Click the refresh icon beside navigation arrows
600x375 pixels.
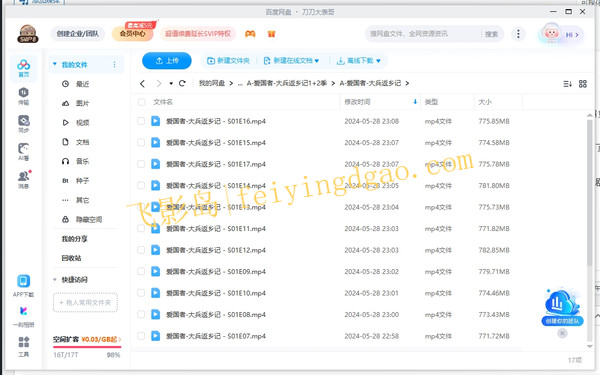pyautogui.click(x=182, y=83)
